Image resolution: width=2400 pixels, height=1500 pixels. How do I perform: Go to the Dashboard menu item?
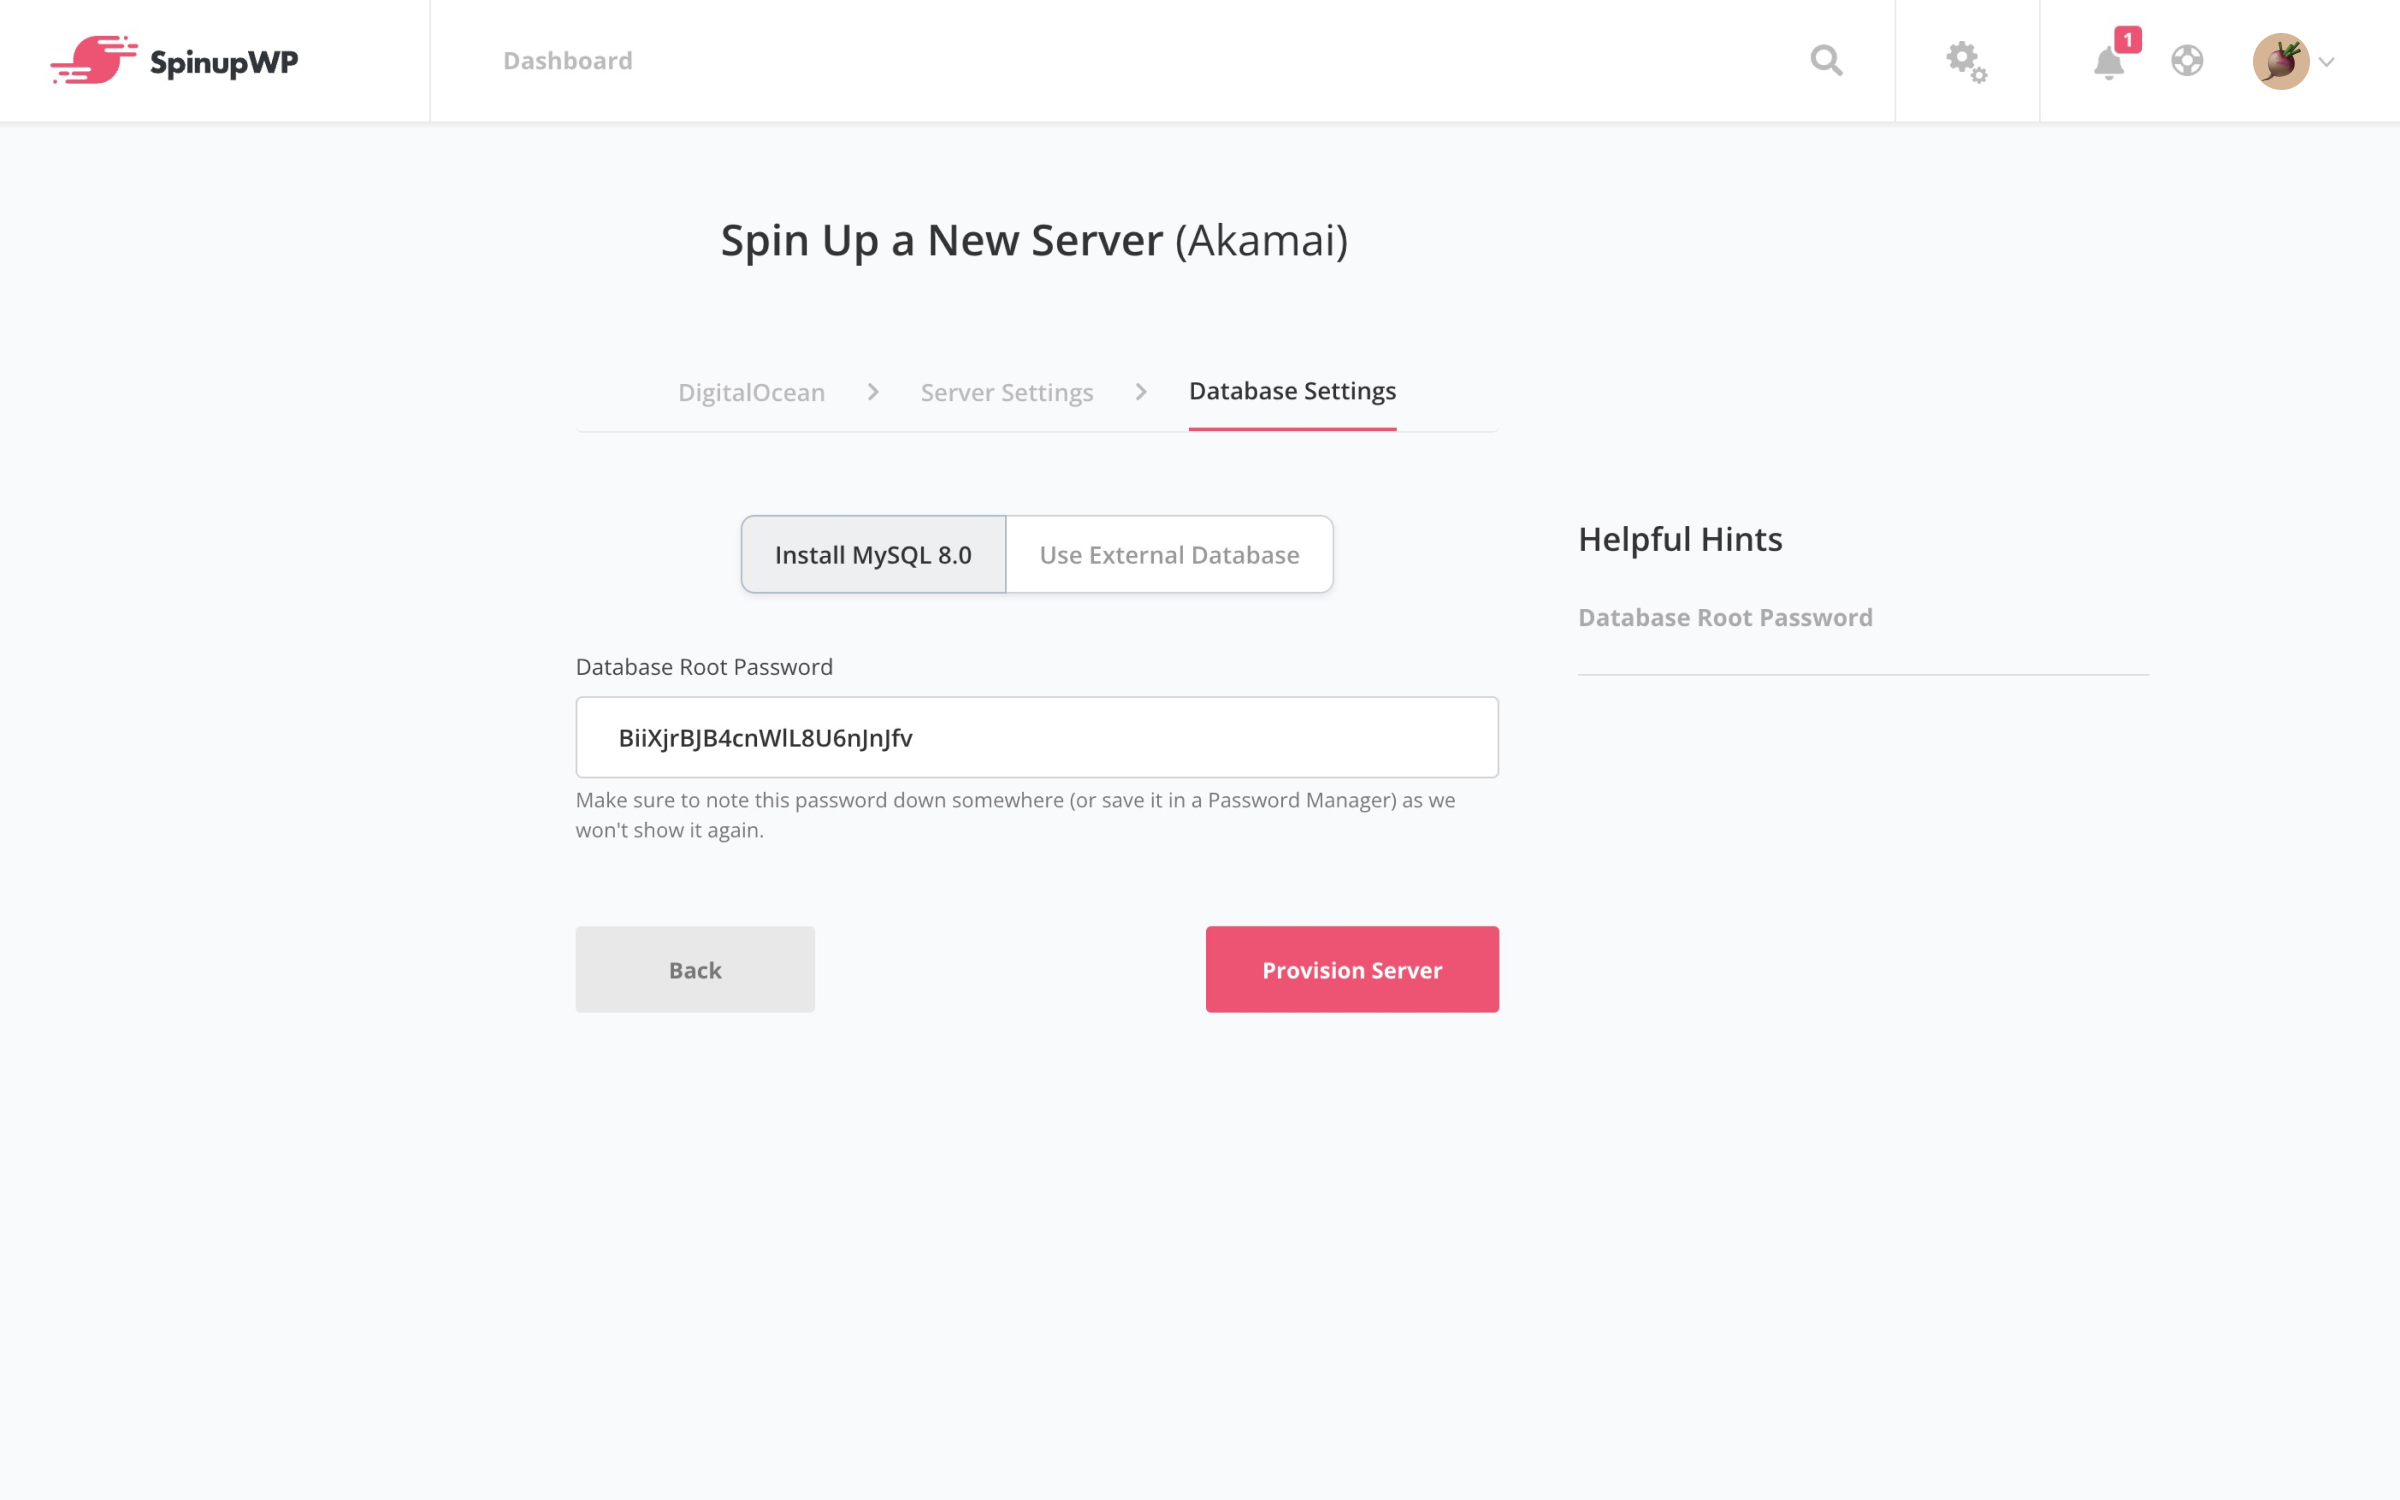click(568, 61)
